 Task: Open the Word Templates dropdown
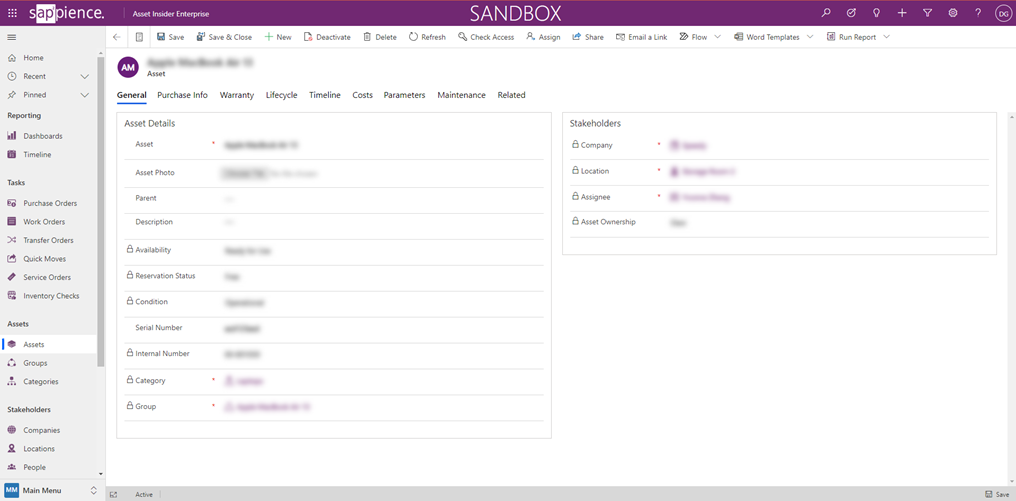click(810, 37)
